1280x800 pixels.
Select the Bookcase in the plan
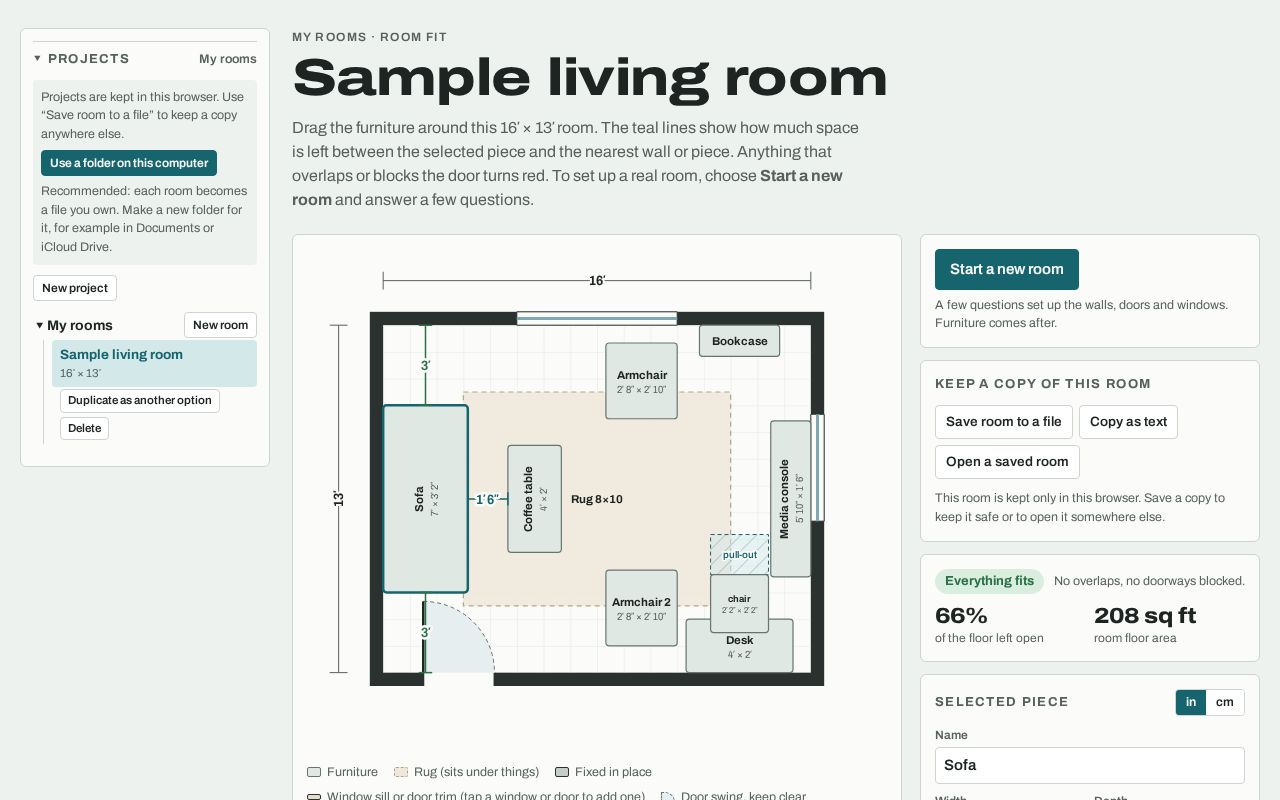[739, 341]
